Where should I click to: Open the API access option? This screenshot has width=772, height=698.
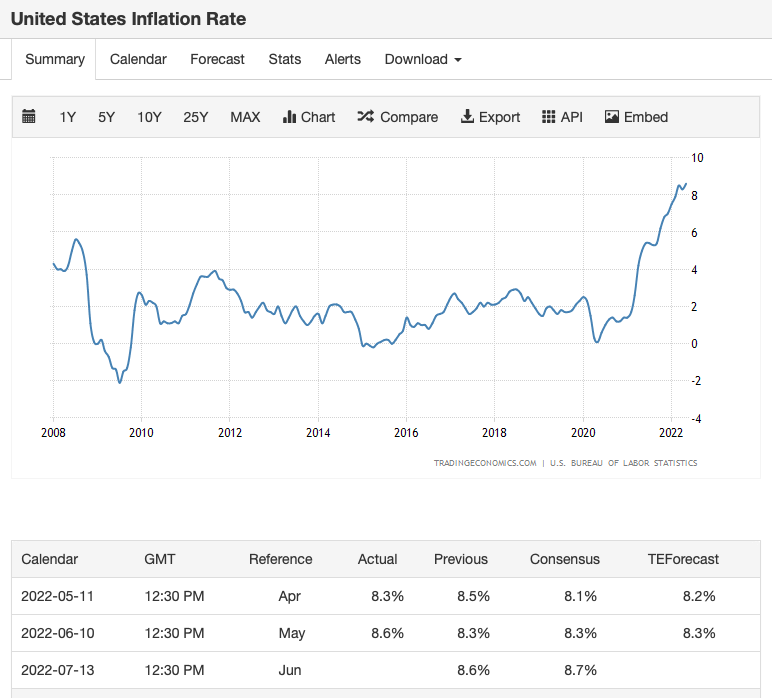coord(562,117)
